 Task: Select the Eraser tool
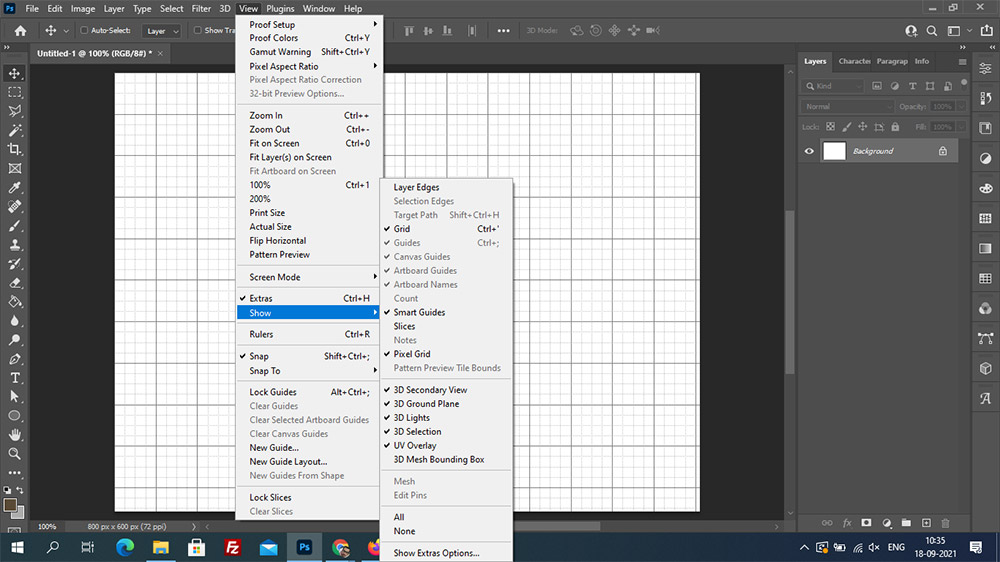[14, 283]
